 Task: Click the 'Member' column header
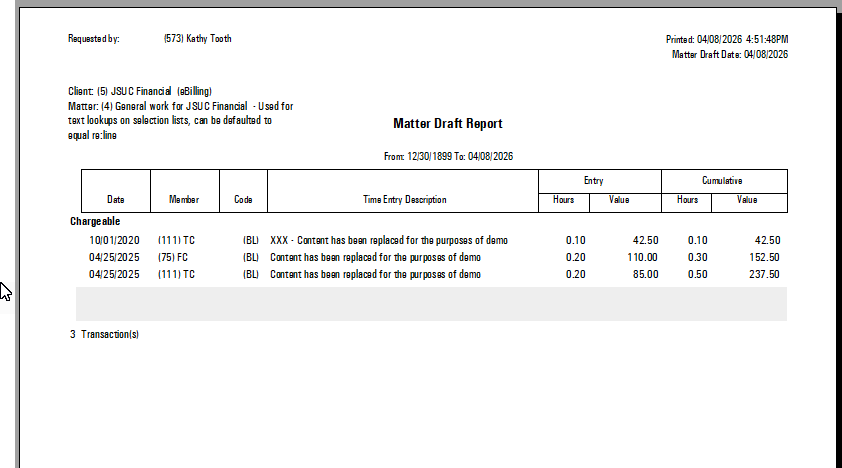[x=184, y=200]
